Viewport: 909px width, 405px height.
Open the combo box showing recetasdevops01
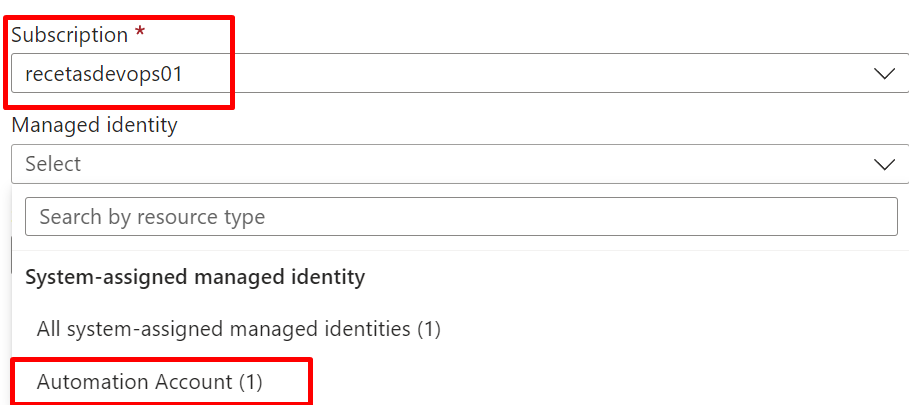point(460,74)
